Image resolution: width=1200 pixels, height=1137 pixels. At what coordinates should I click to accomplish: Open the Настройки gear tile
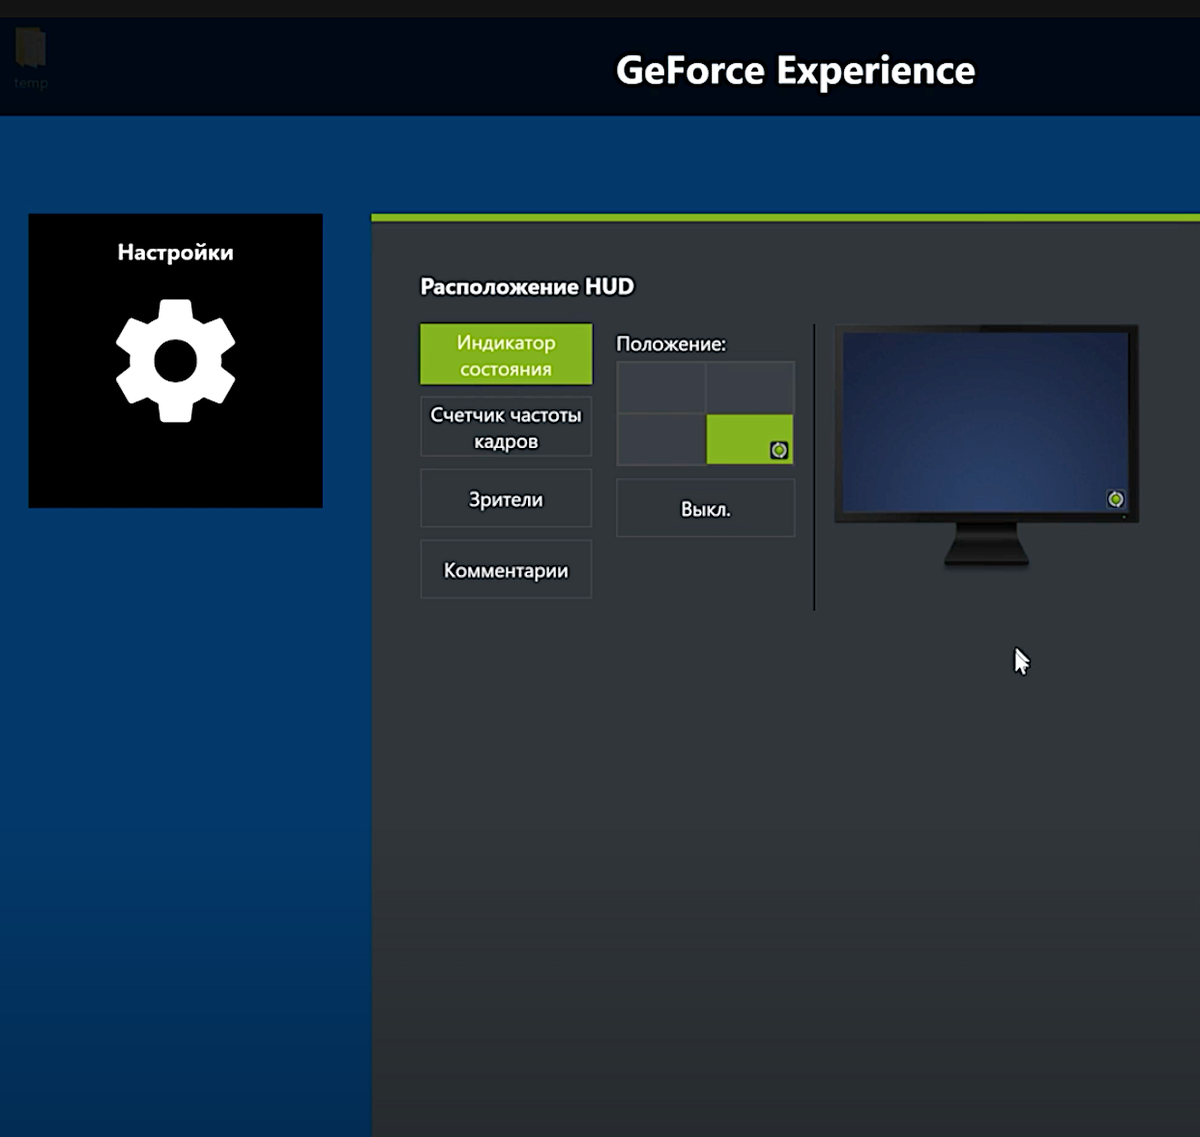(x=175, y=360)
